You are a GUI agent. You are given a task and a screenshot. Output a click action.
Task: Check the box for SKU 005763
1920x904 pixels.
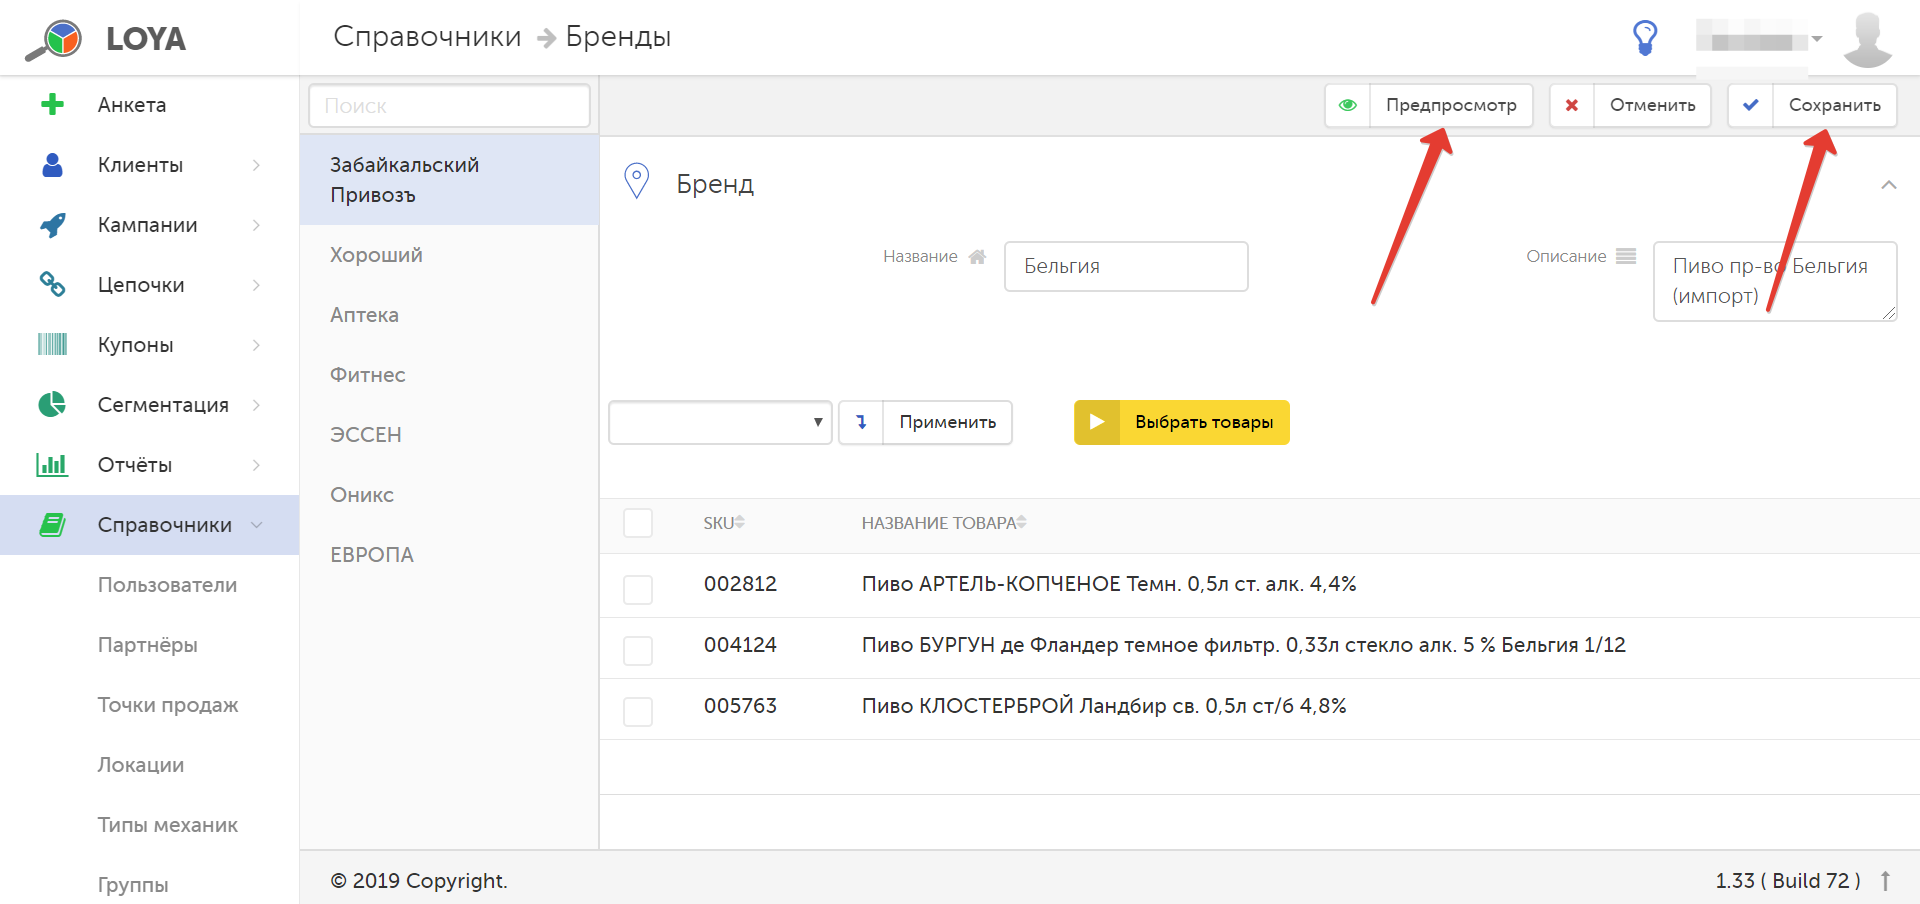[x=638, y=712]
